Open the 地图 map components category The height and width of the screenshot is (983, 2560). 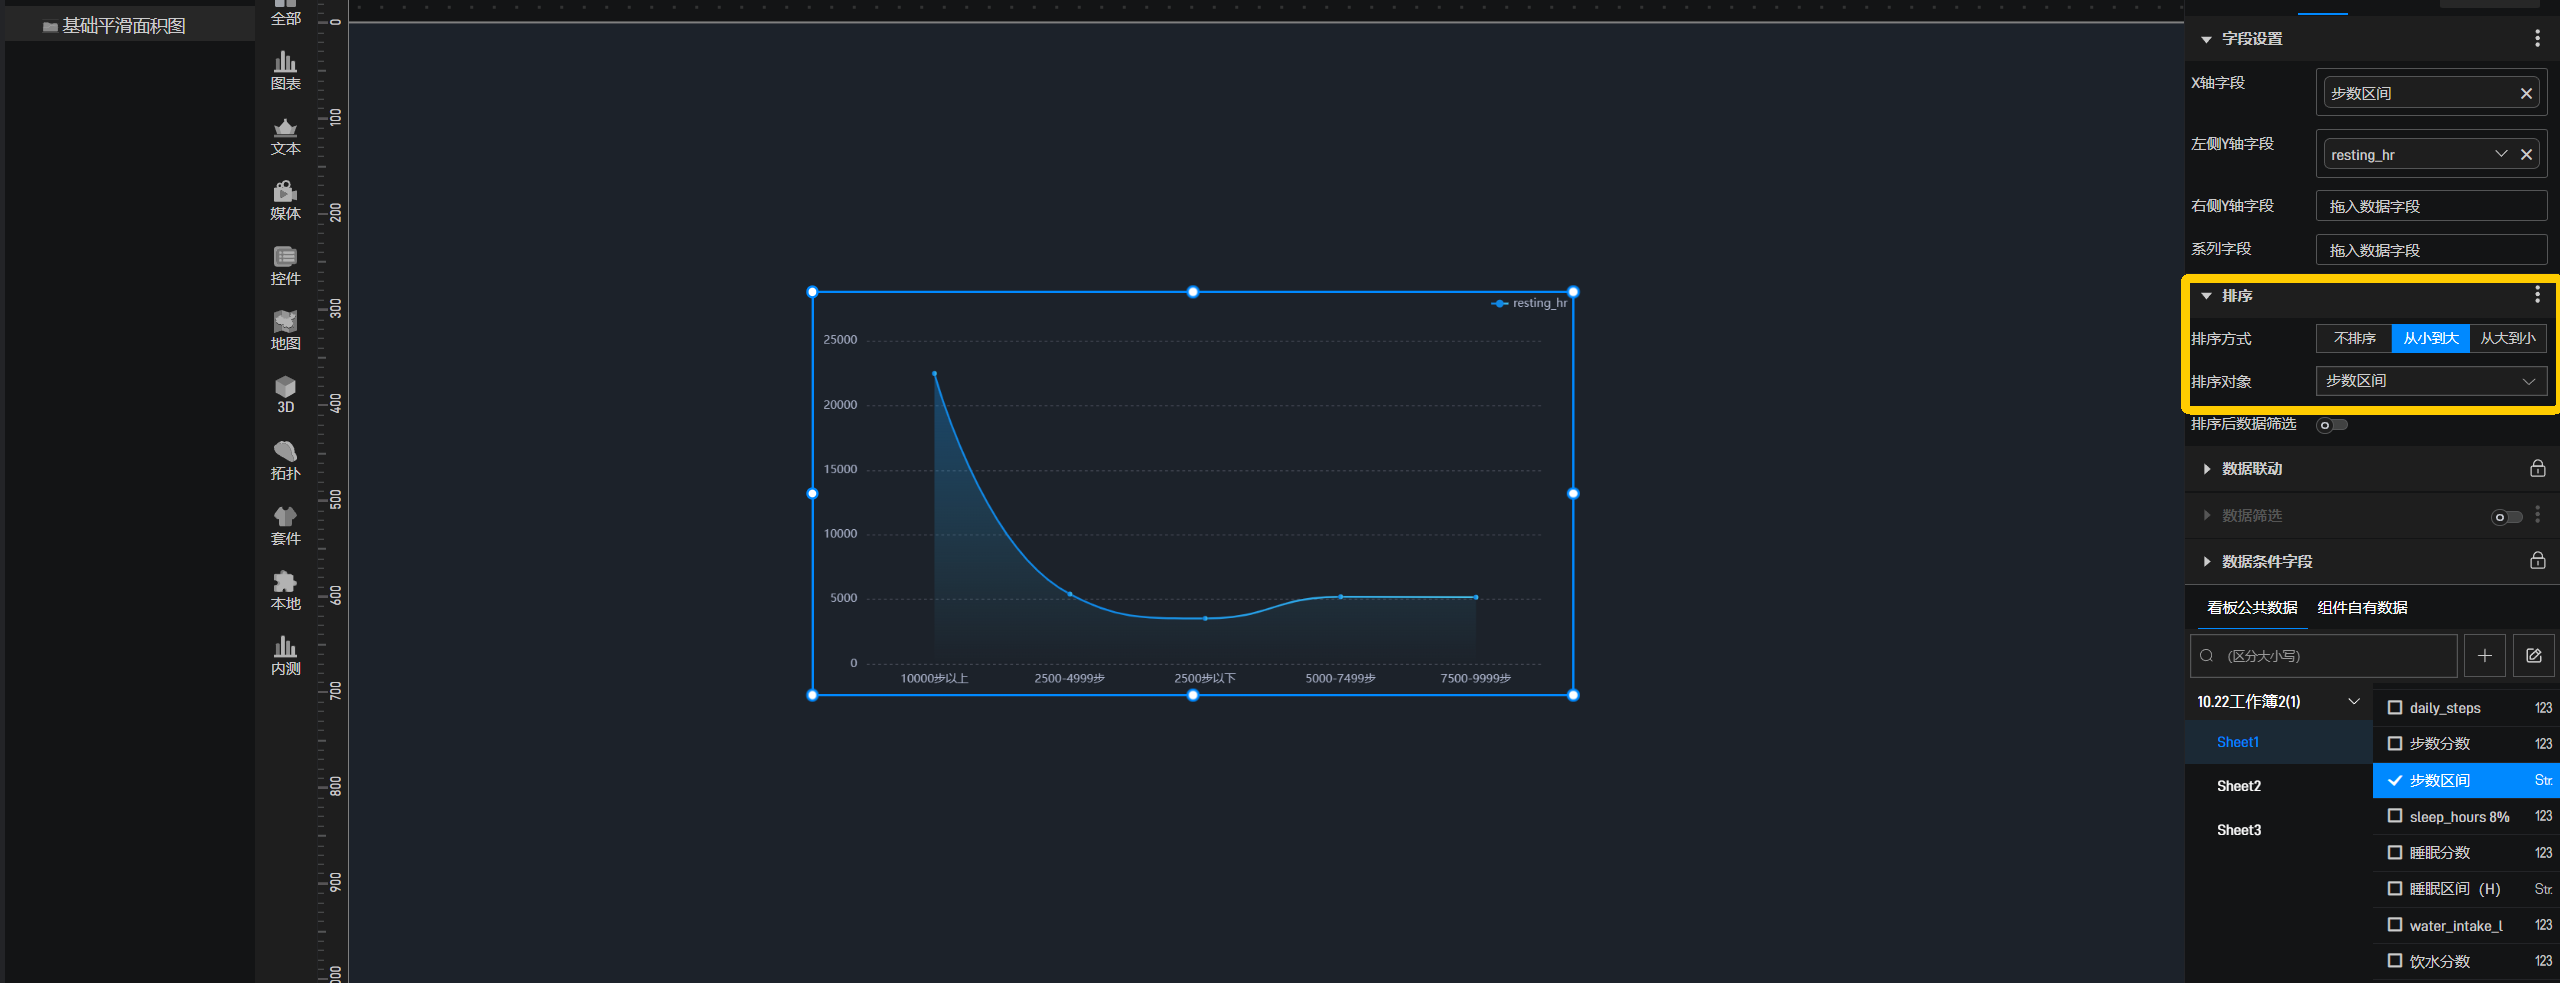(x=285, y=331)
